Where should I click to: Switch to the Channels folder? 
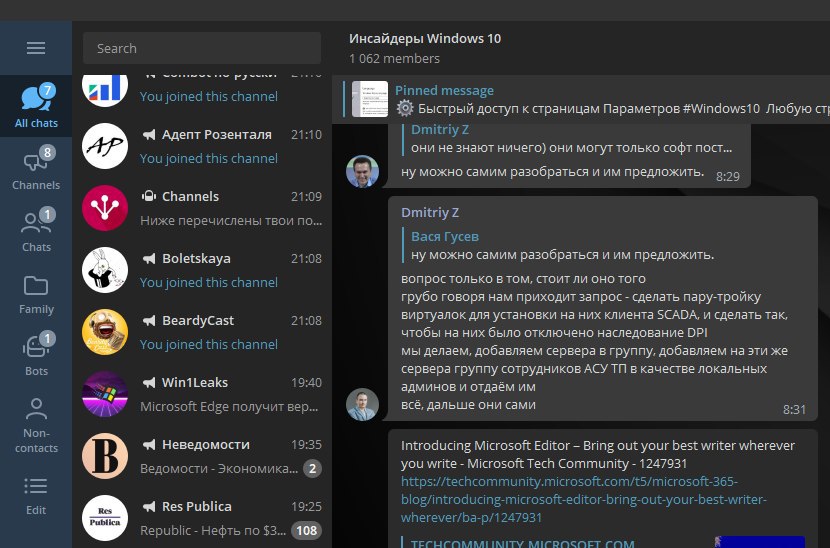pos(36,168)
